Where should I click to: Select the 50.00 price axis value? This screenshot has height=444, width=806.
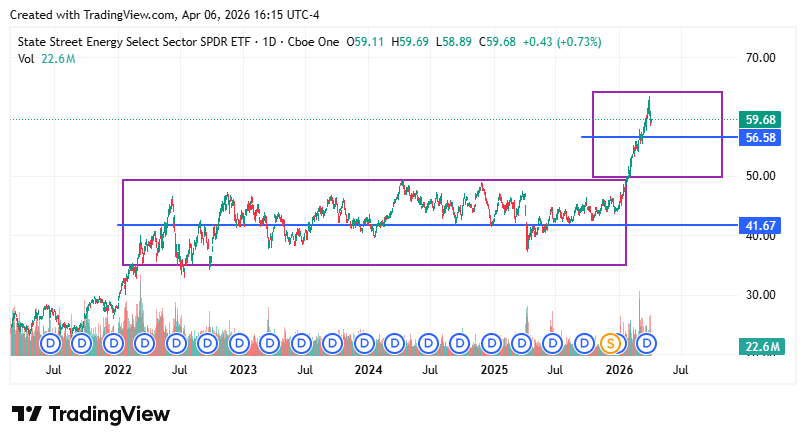click(760, 176)
